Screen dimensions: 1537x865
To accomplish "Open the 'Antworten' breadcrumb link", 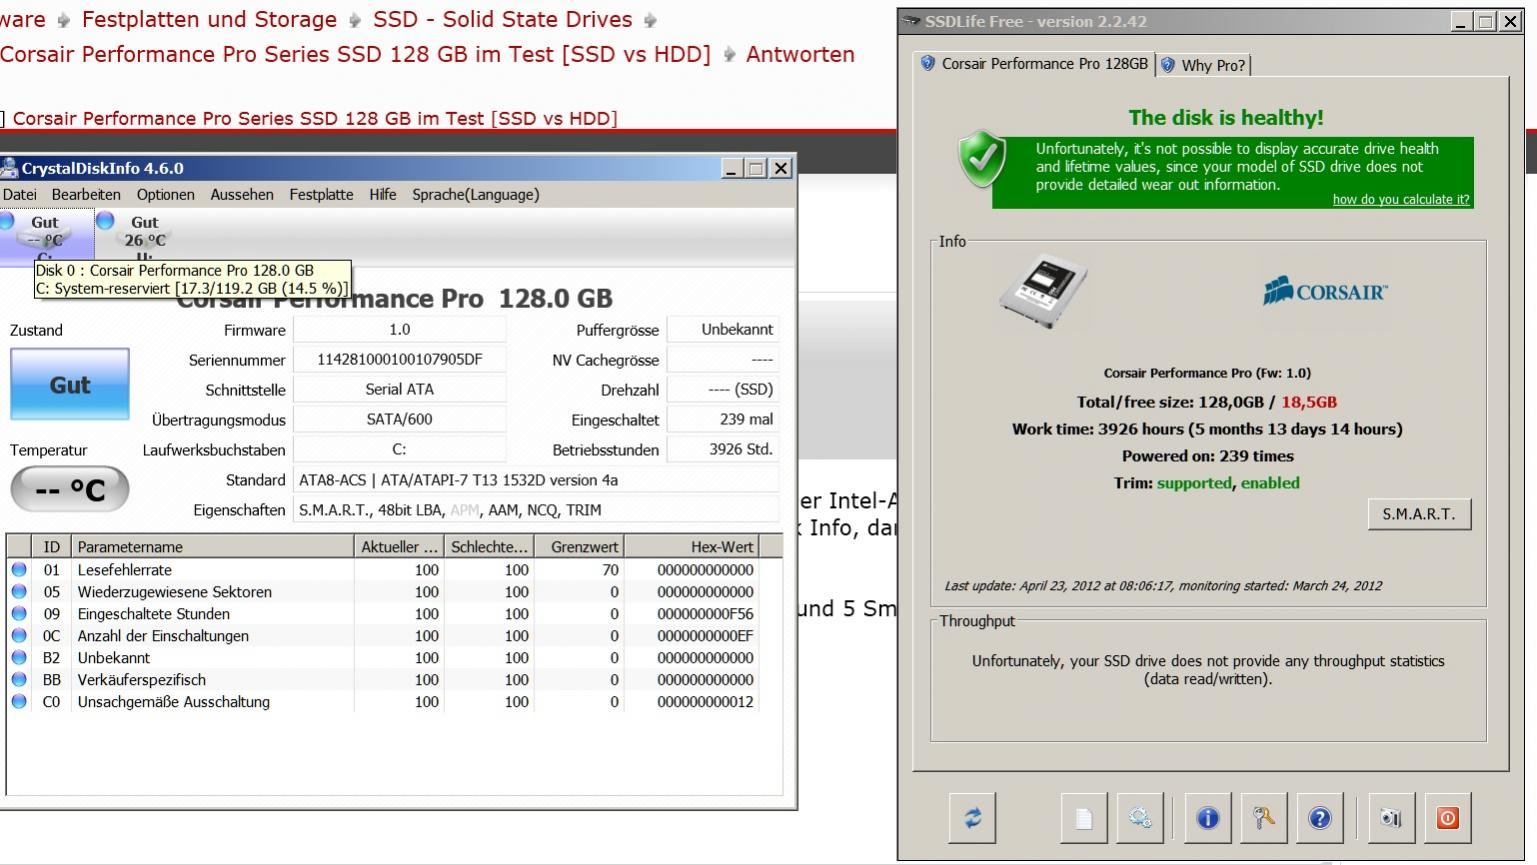I will pos(800,55).
